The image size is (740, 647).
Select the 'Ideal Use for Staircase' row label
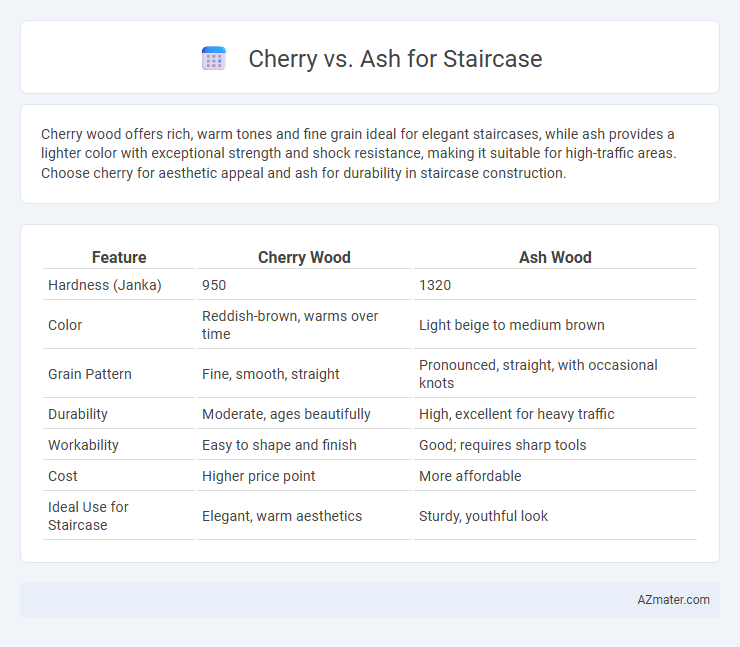pyautogui.click(x=88, y=516)
